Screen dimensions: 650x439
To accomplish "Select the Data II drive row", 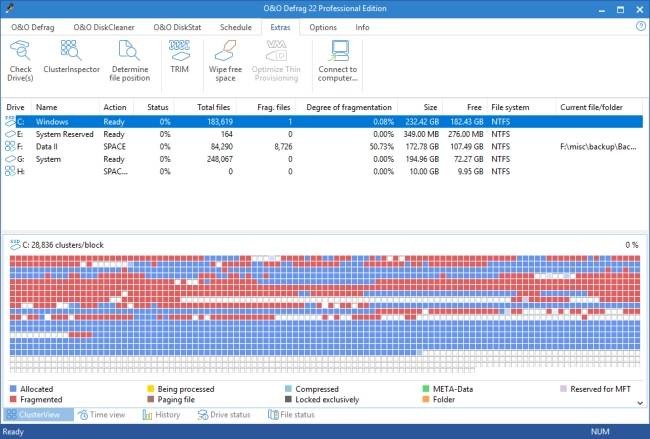I will pyautogui.click(x=322, y=147).
